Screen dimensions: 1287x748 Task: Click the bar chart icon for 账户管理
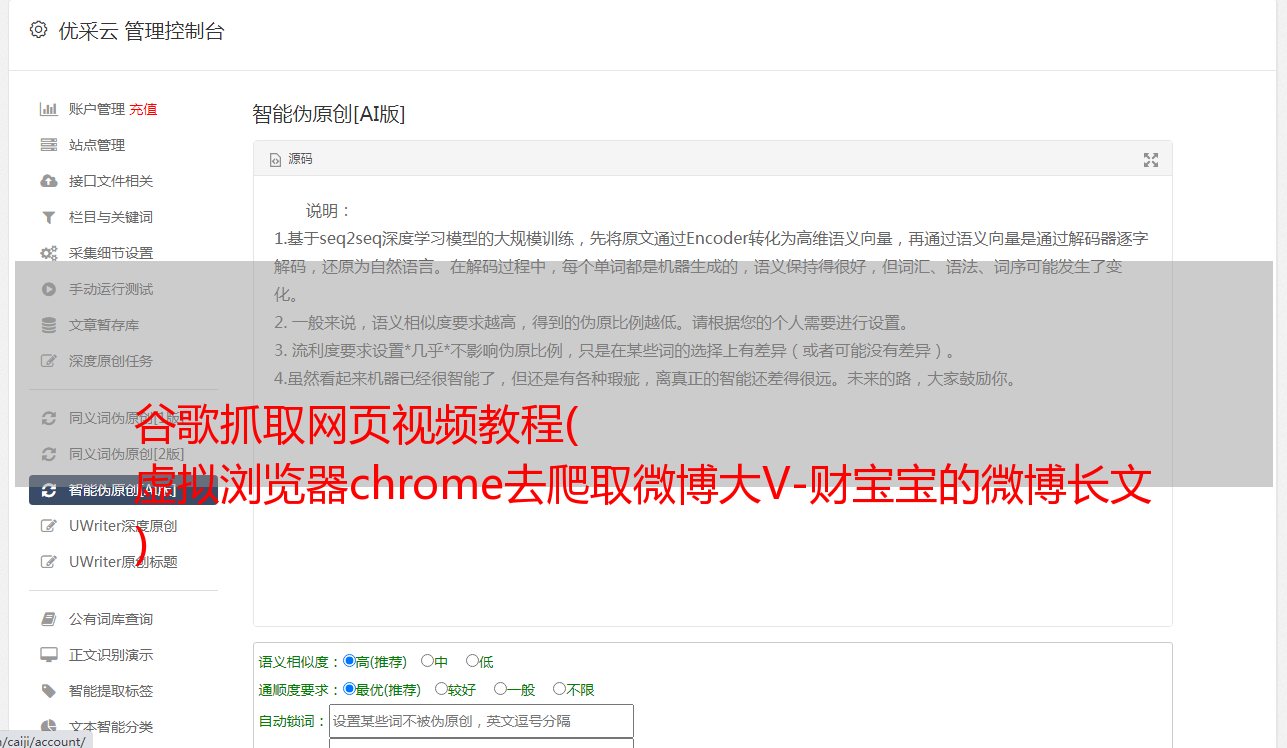pyautogui.click(x=48, y=109)
